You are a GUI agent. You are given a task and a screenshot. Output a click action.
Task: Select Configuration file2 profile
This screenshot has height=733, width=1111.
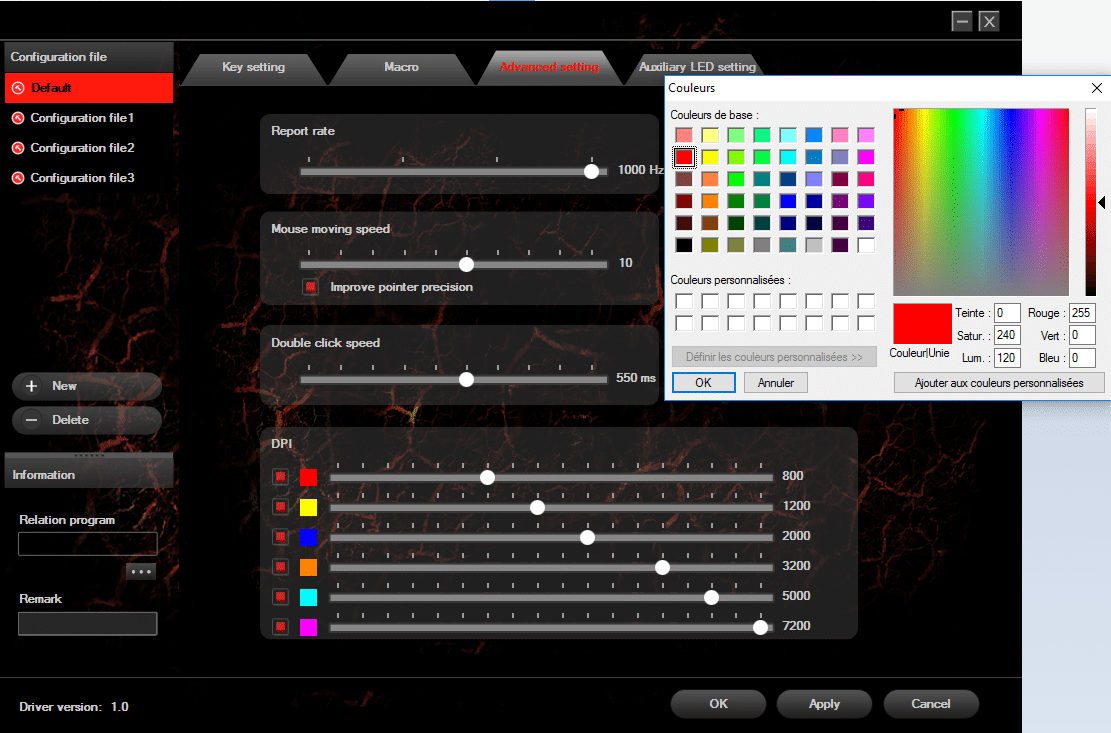[x=82, y=148]
